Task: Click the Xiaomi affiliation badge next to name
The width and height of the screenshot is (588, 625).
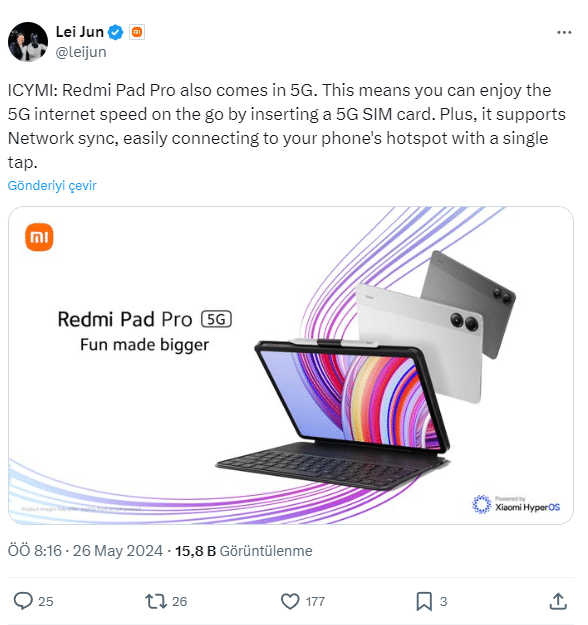Action: pyautogui.click(x=137, y=32)
